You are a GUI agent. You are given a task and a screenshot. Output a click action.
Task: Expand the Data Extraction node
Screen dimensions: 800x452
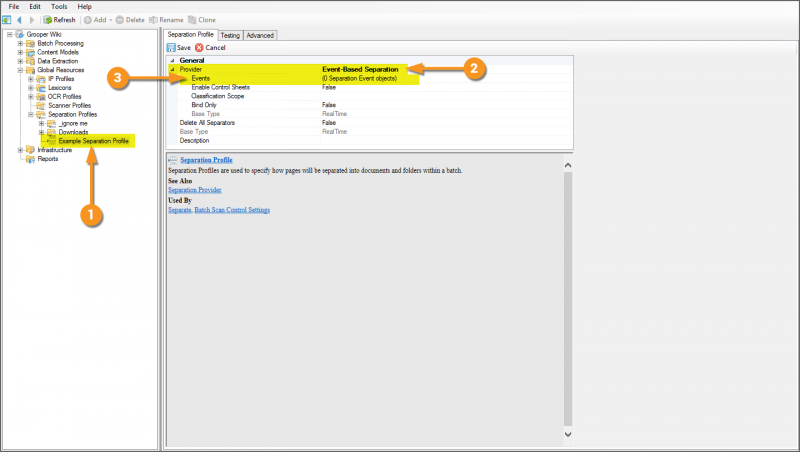pos(20,61)
